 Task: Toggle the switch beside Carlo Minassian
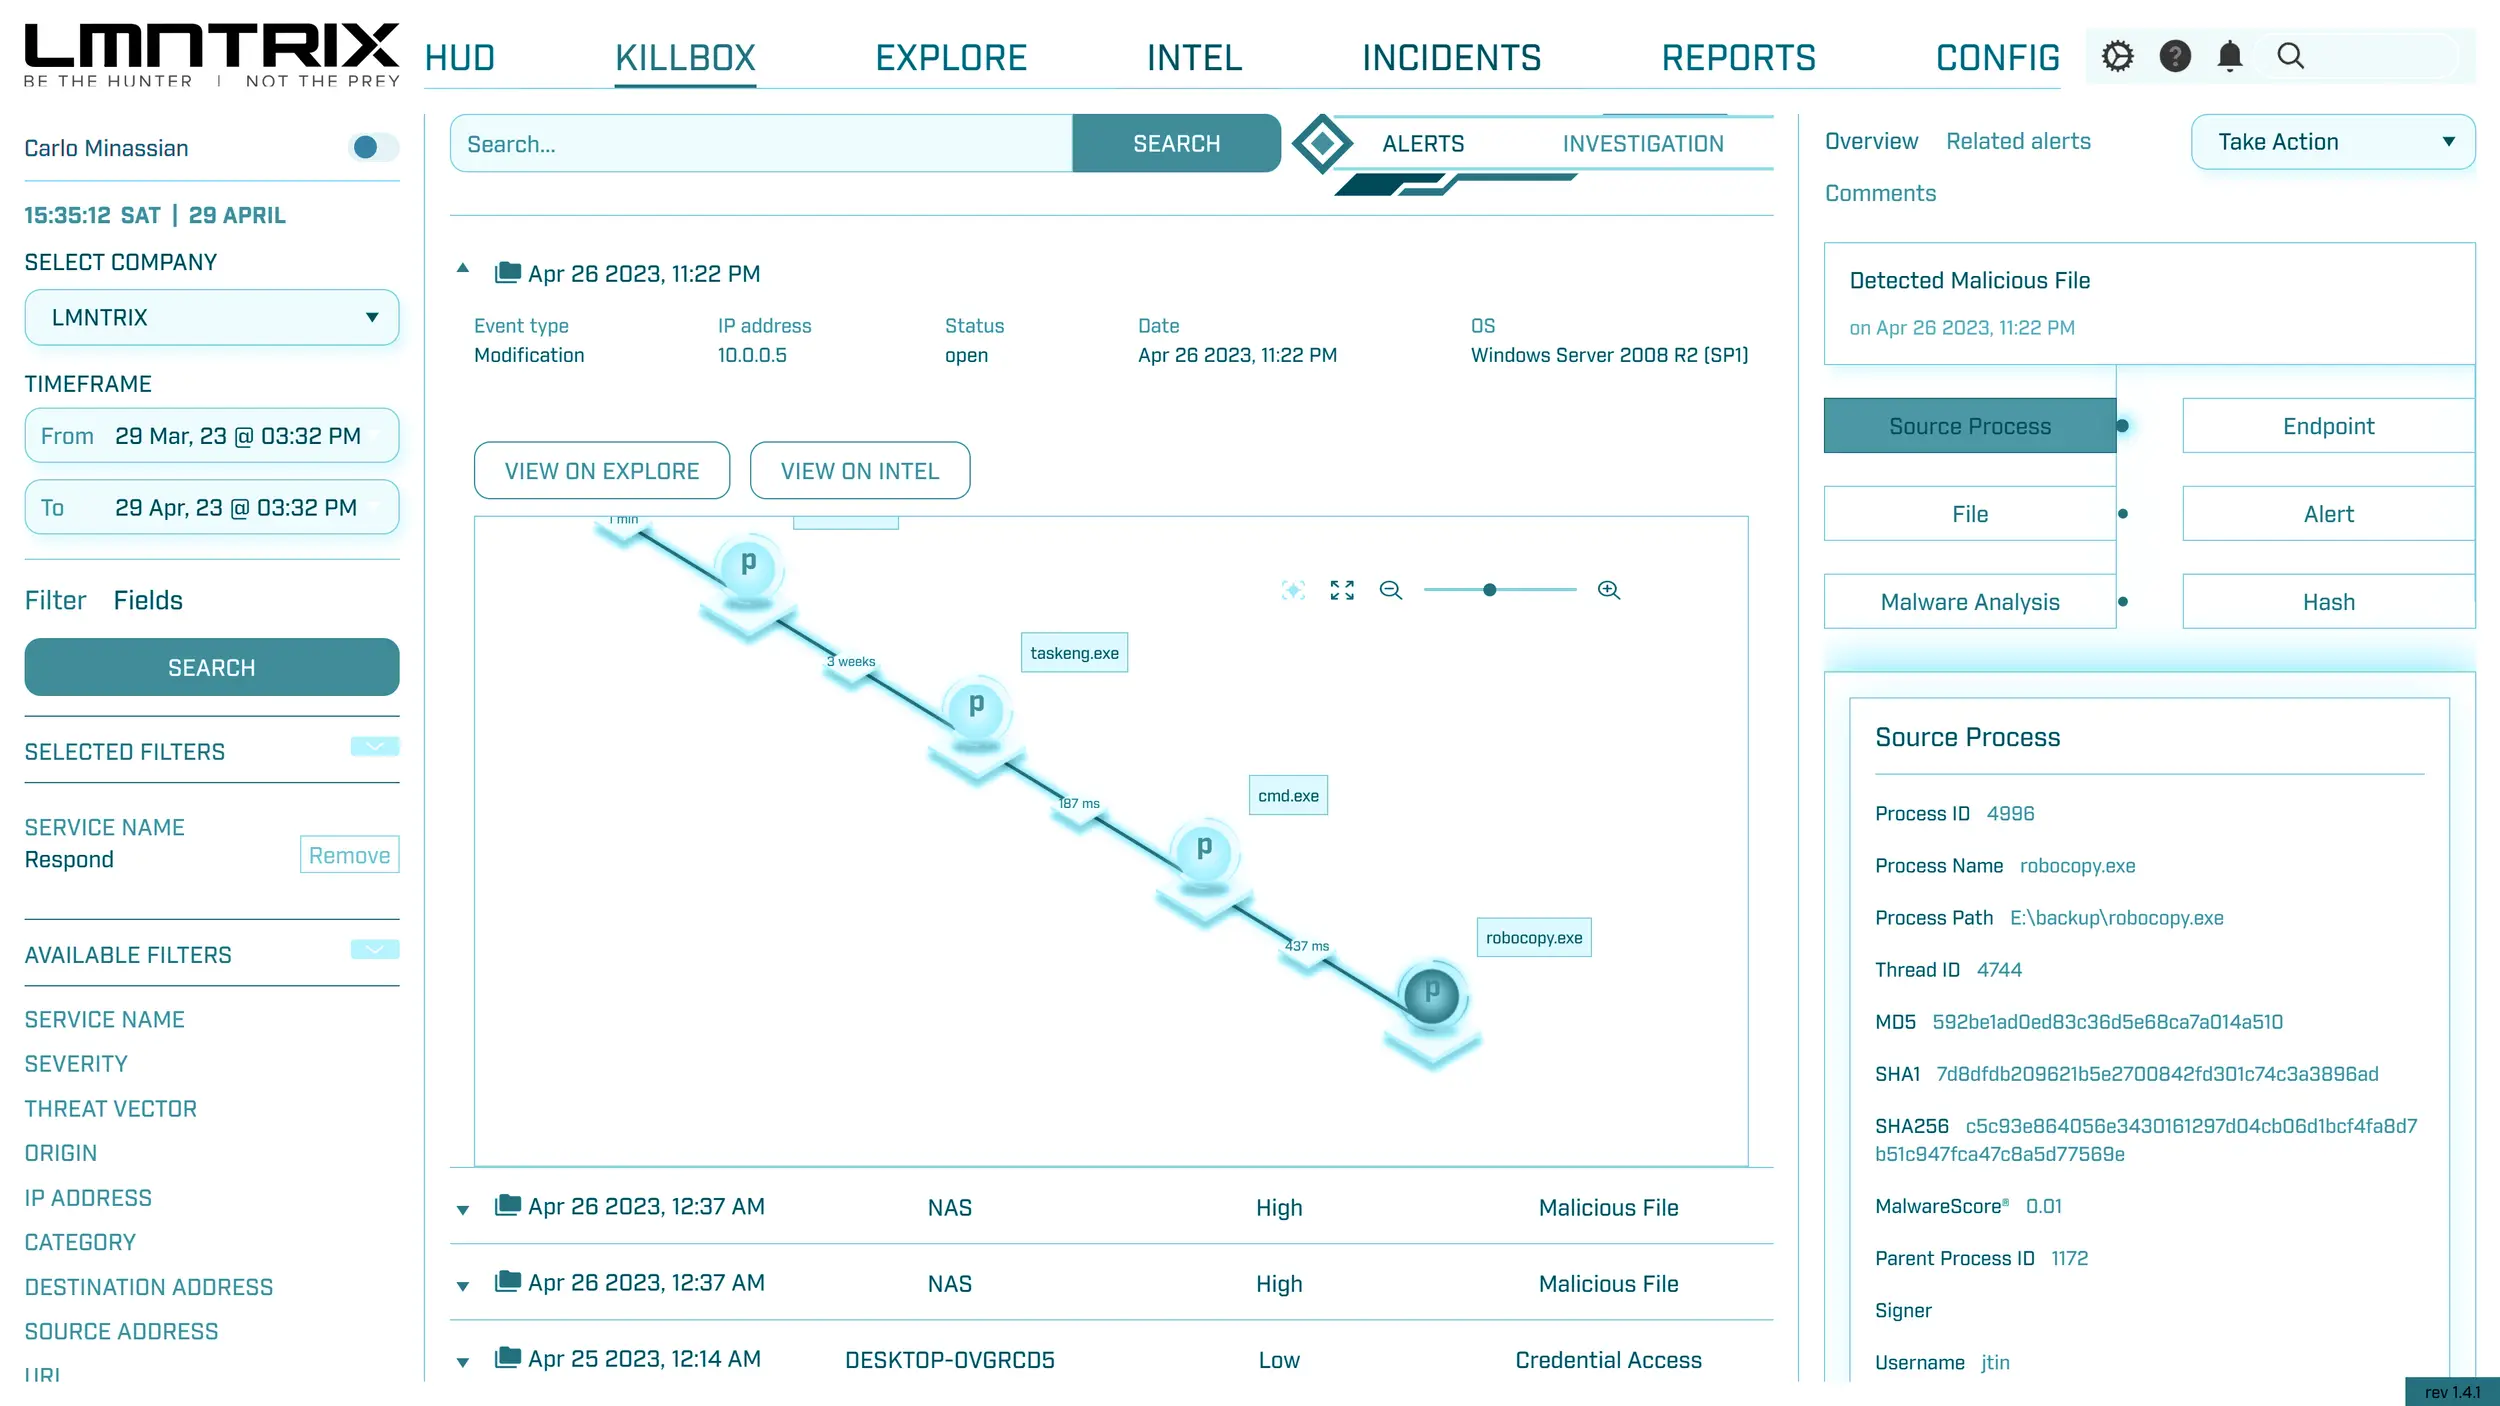[373, 148]
